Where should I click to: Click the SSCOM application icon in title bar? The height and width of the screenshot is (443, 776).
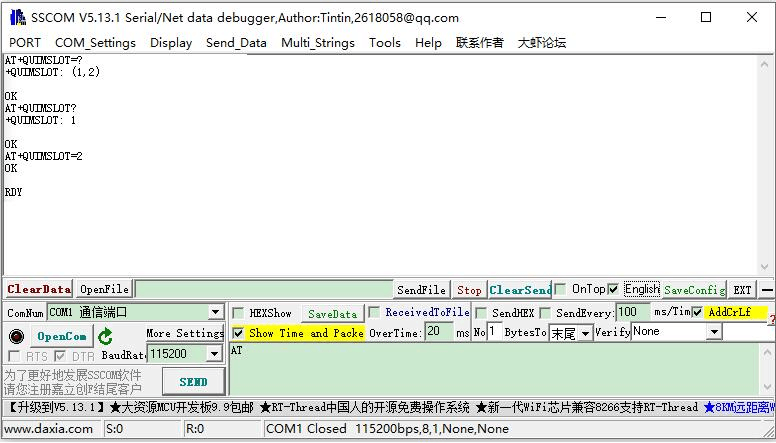pos(14,17)
